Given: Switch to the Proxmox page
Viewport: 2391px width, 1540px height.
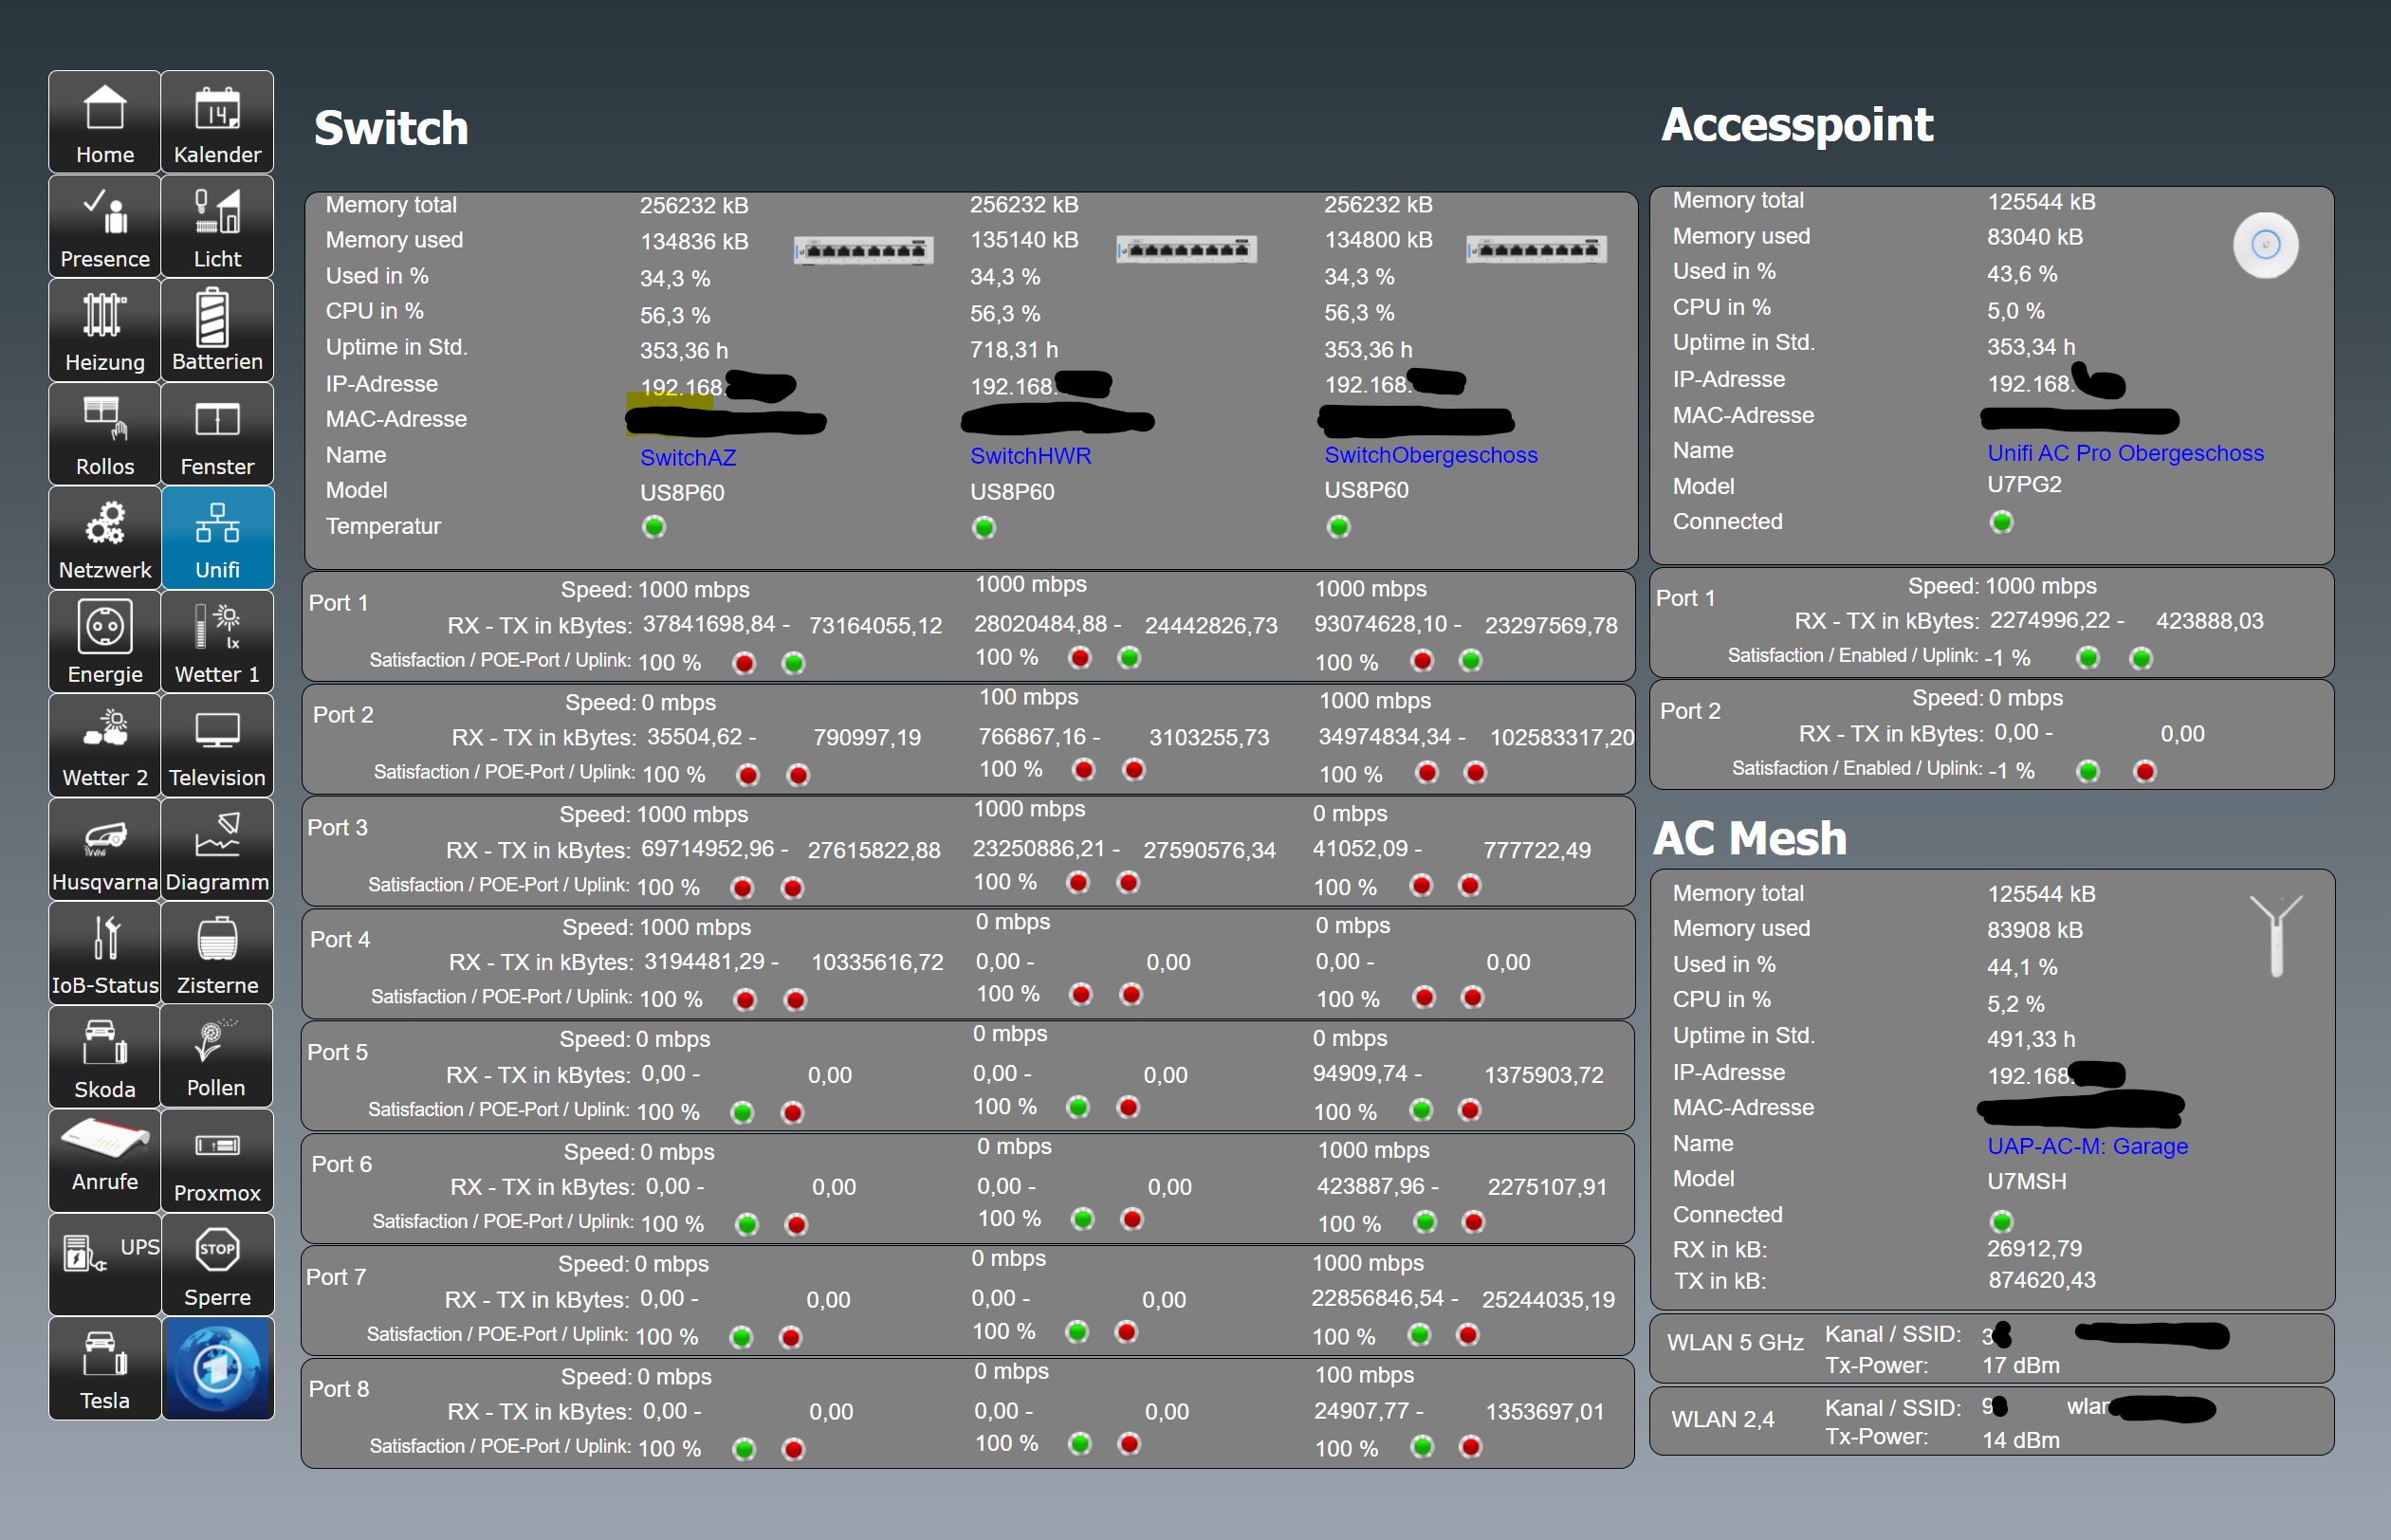Looking at the screenshot, I should point(217,1161).
